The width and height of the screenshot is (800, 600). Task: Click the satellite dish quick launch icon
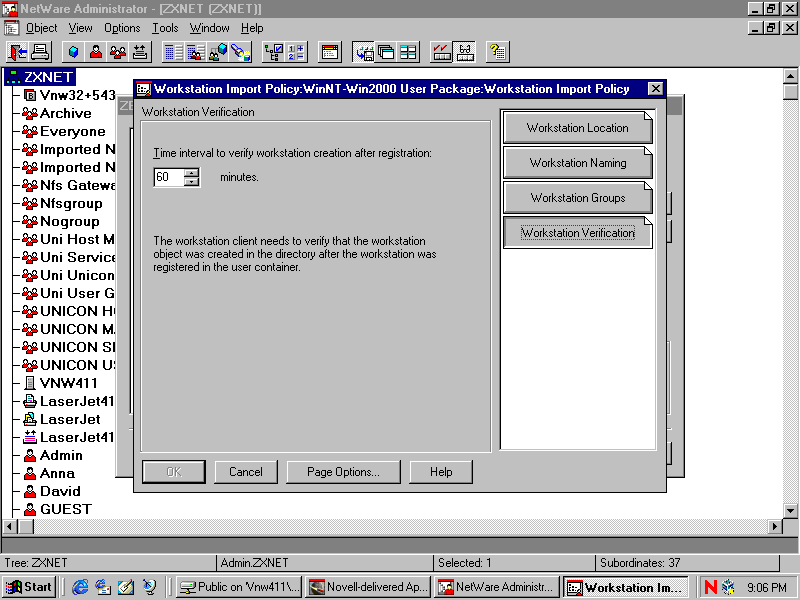click(149, 587)
